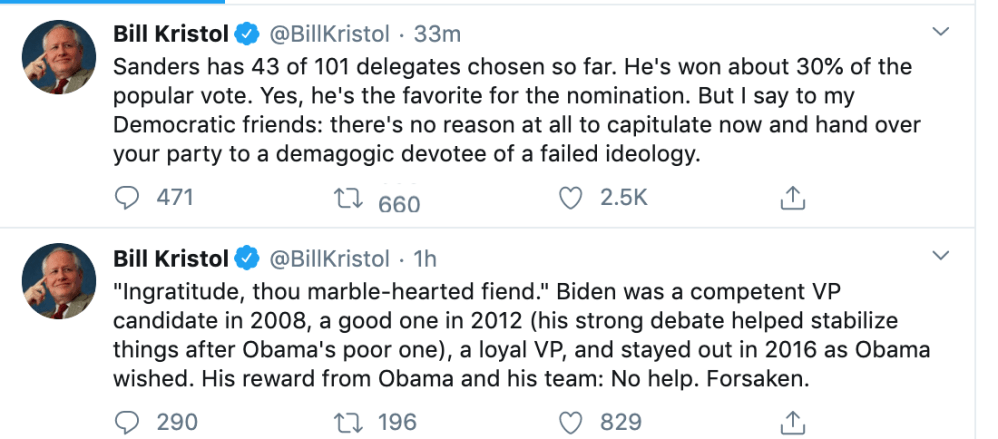
Task: Share the Sanders delegates tweet
Action: pyautogui.click(x=792, y=199)
